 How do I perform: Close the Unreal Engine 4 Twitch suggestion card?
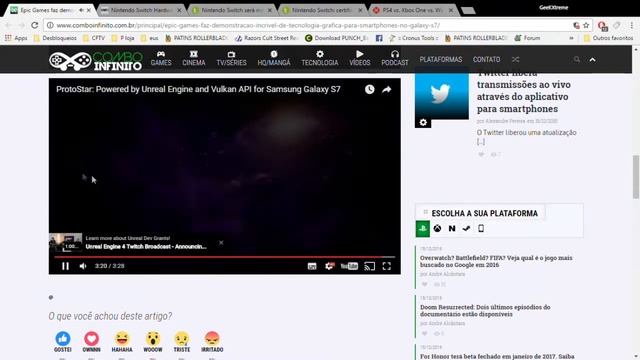pyautogui.click(x=221, y=242)
